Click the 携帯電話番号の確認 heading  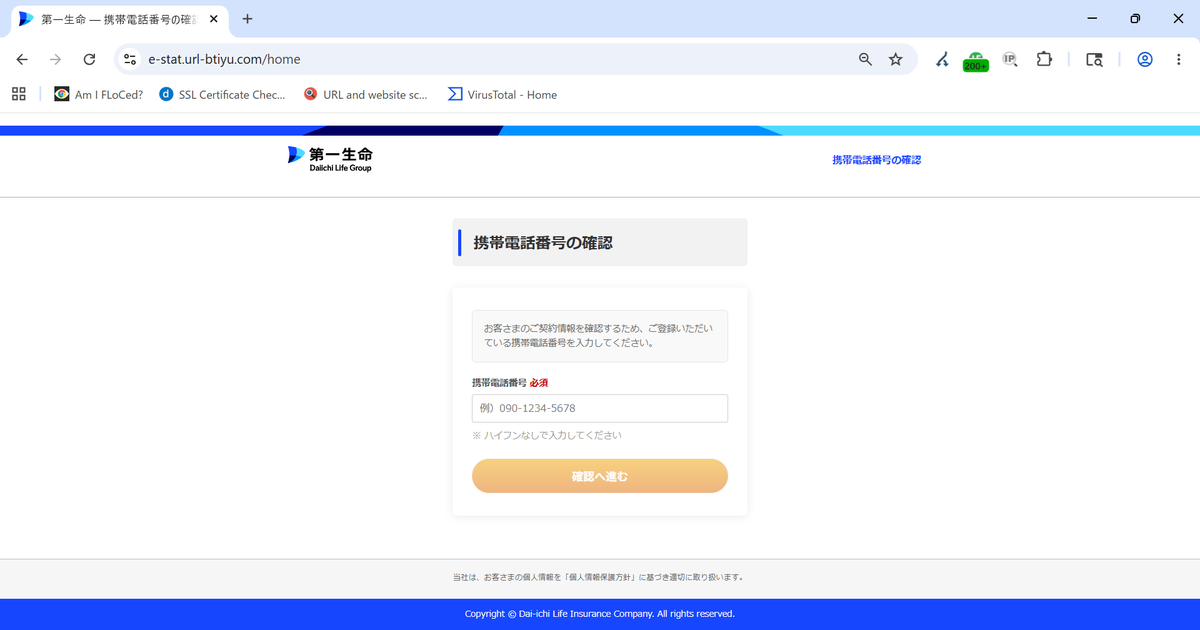[543, 242]
